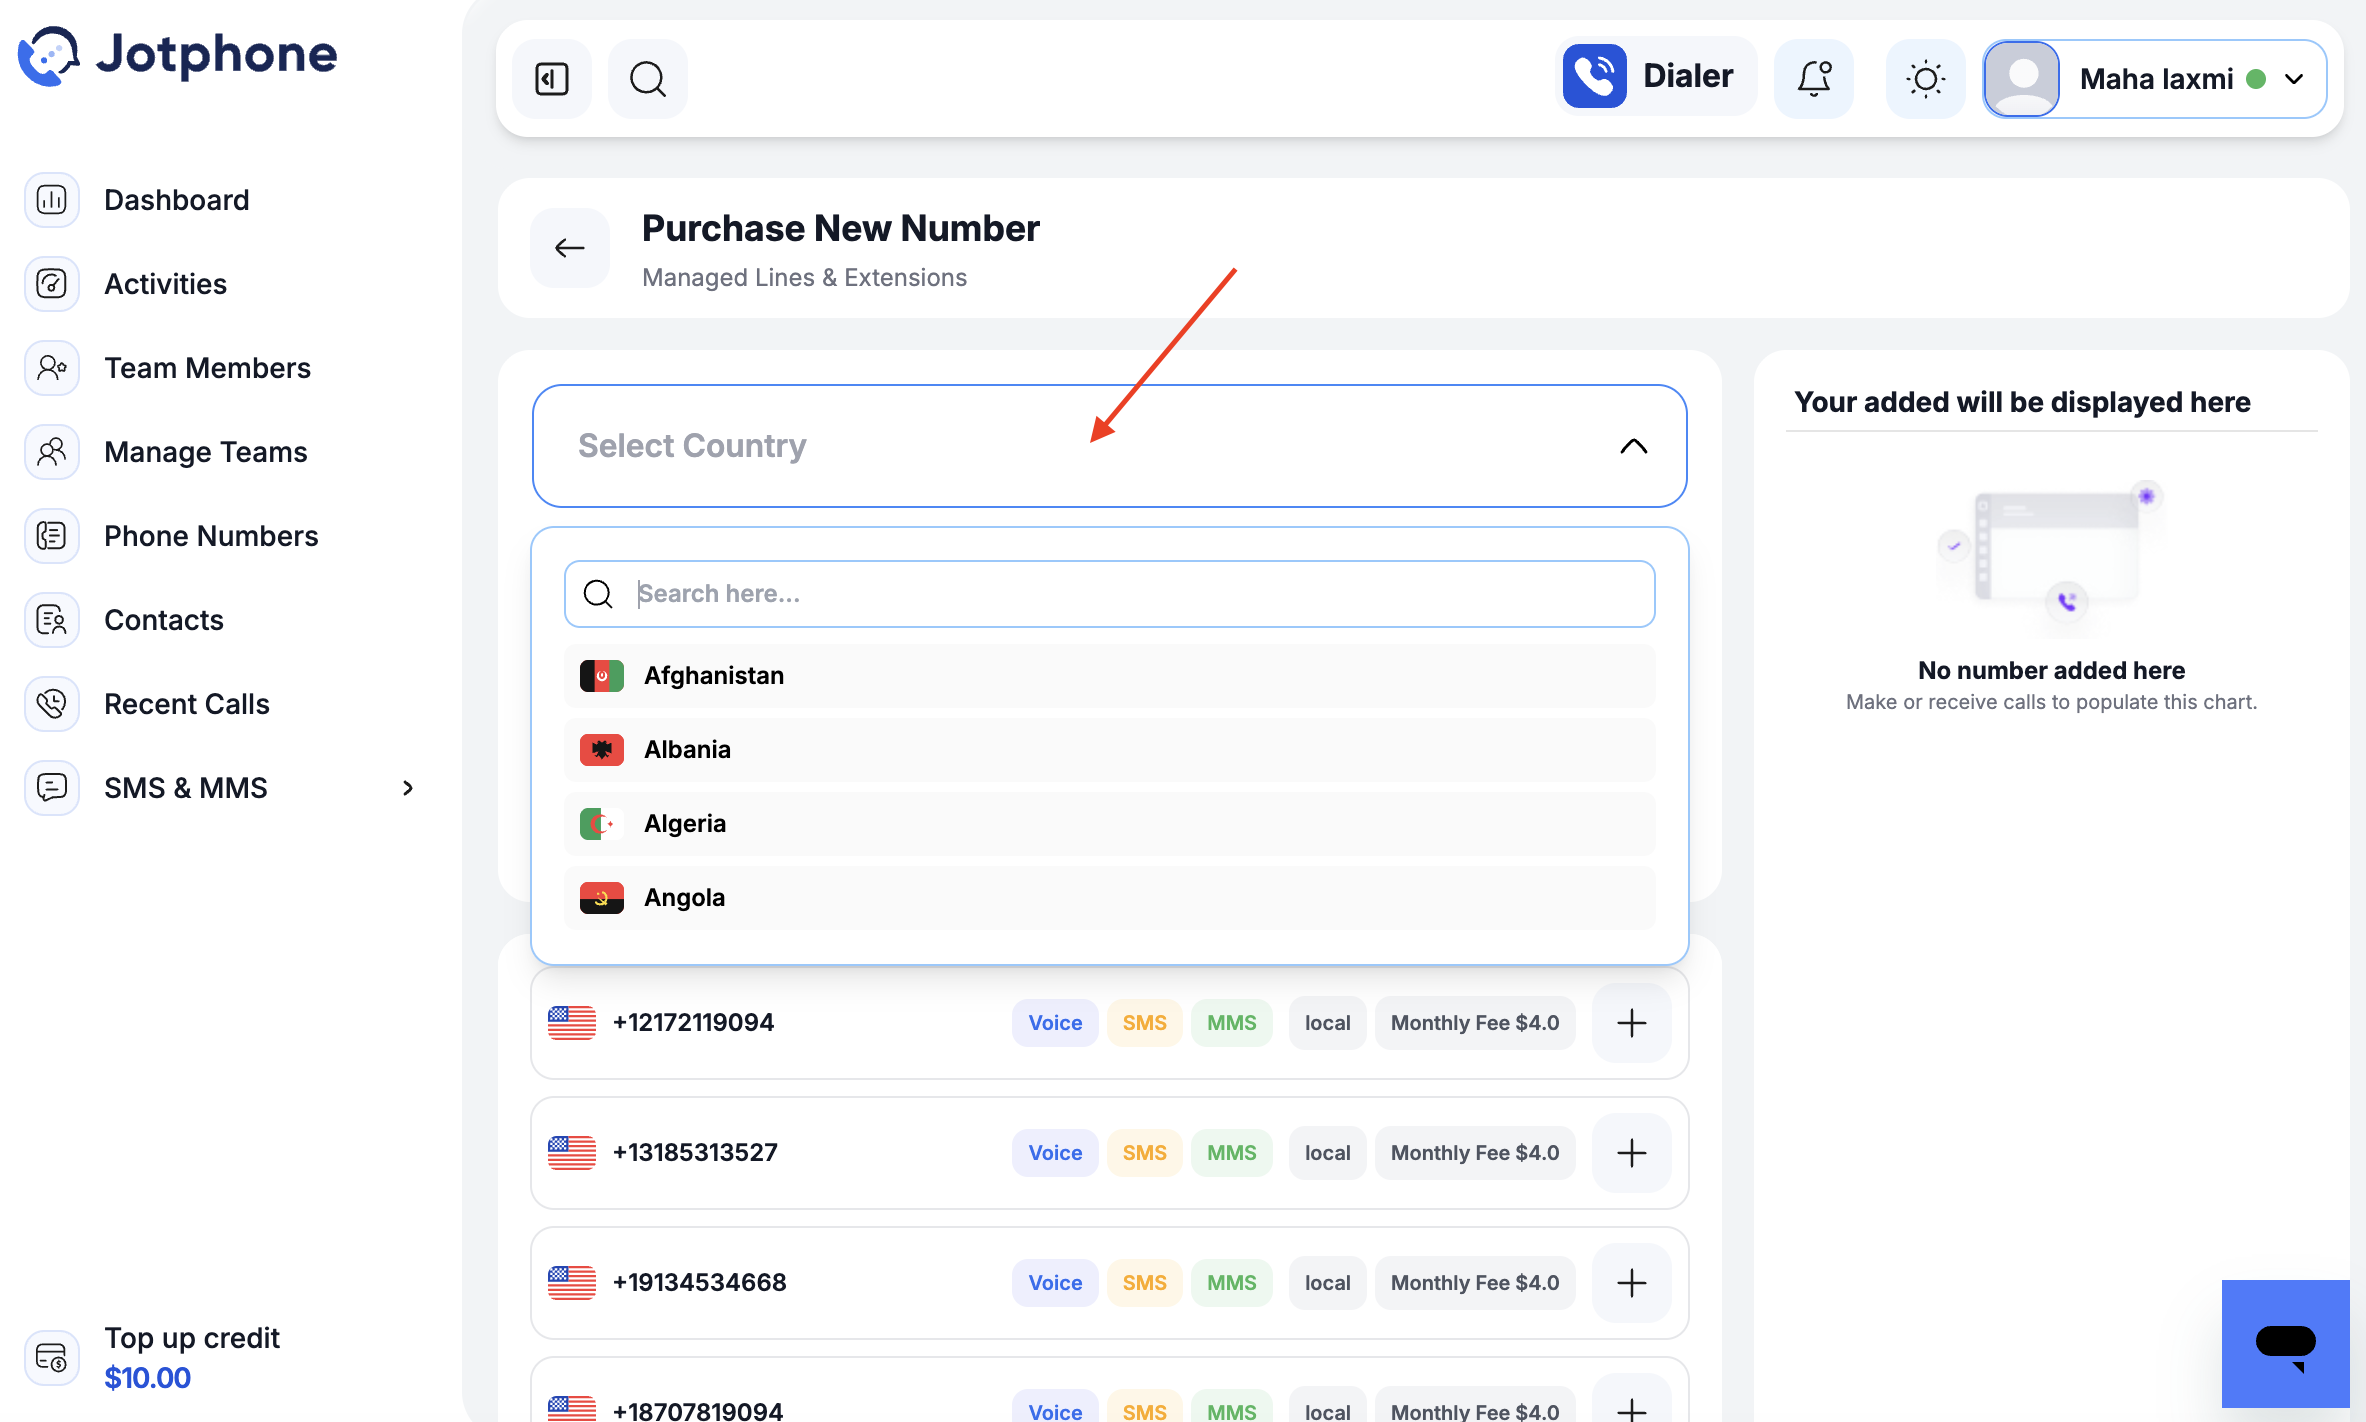Open Team Members section
Screen dimensions: 2366x1422
pyautogui.click(x=207, y=368)
